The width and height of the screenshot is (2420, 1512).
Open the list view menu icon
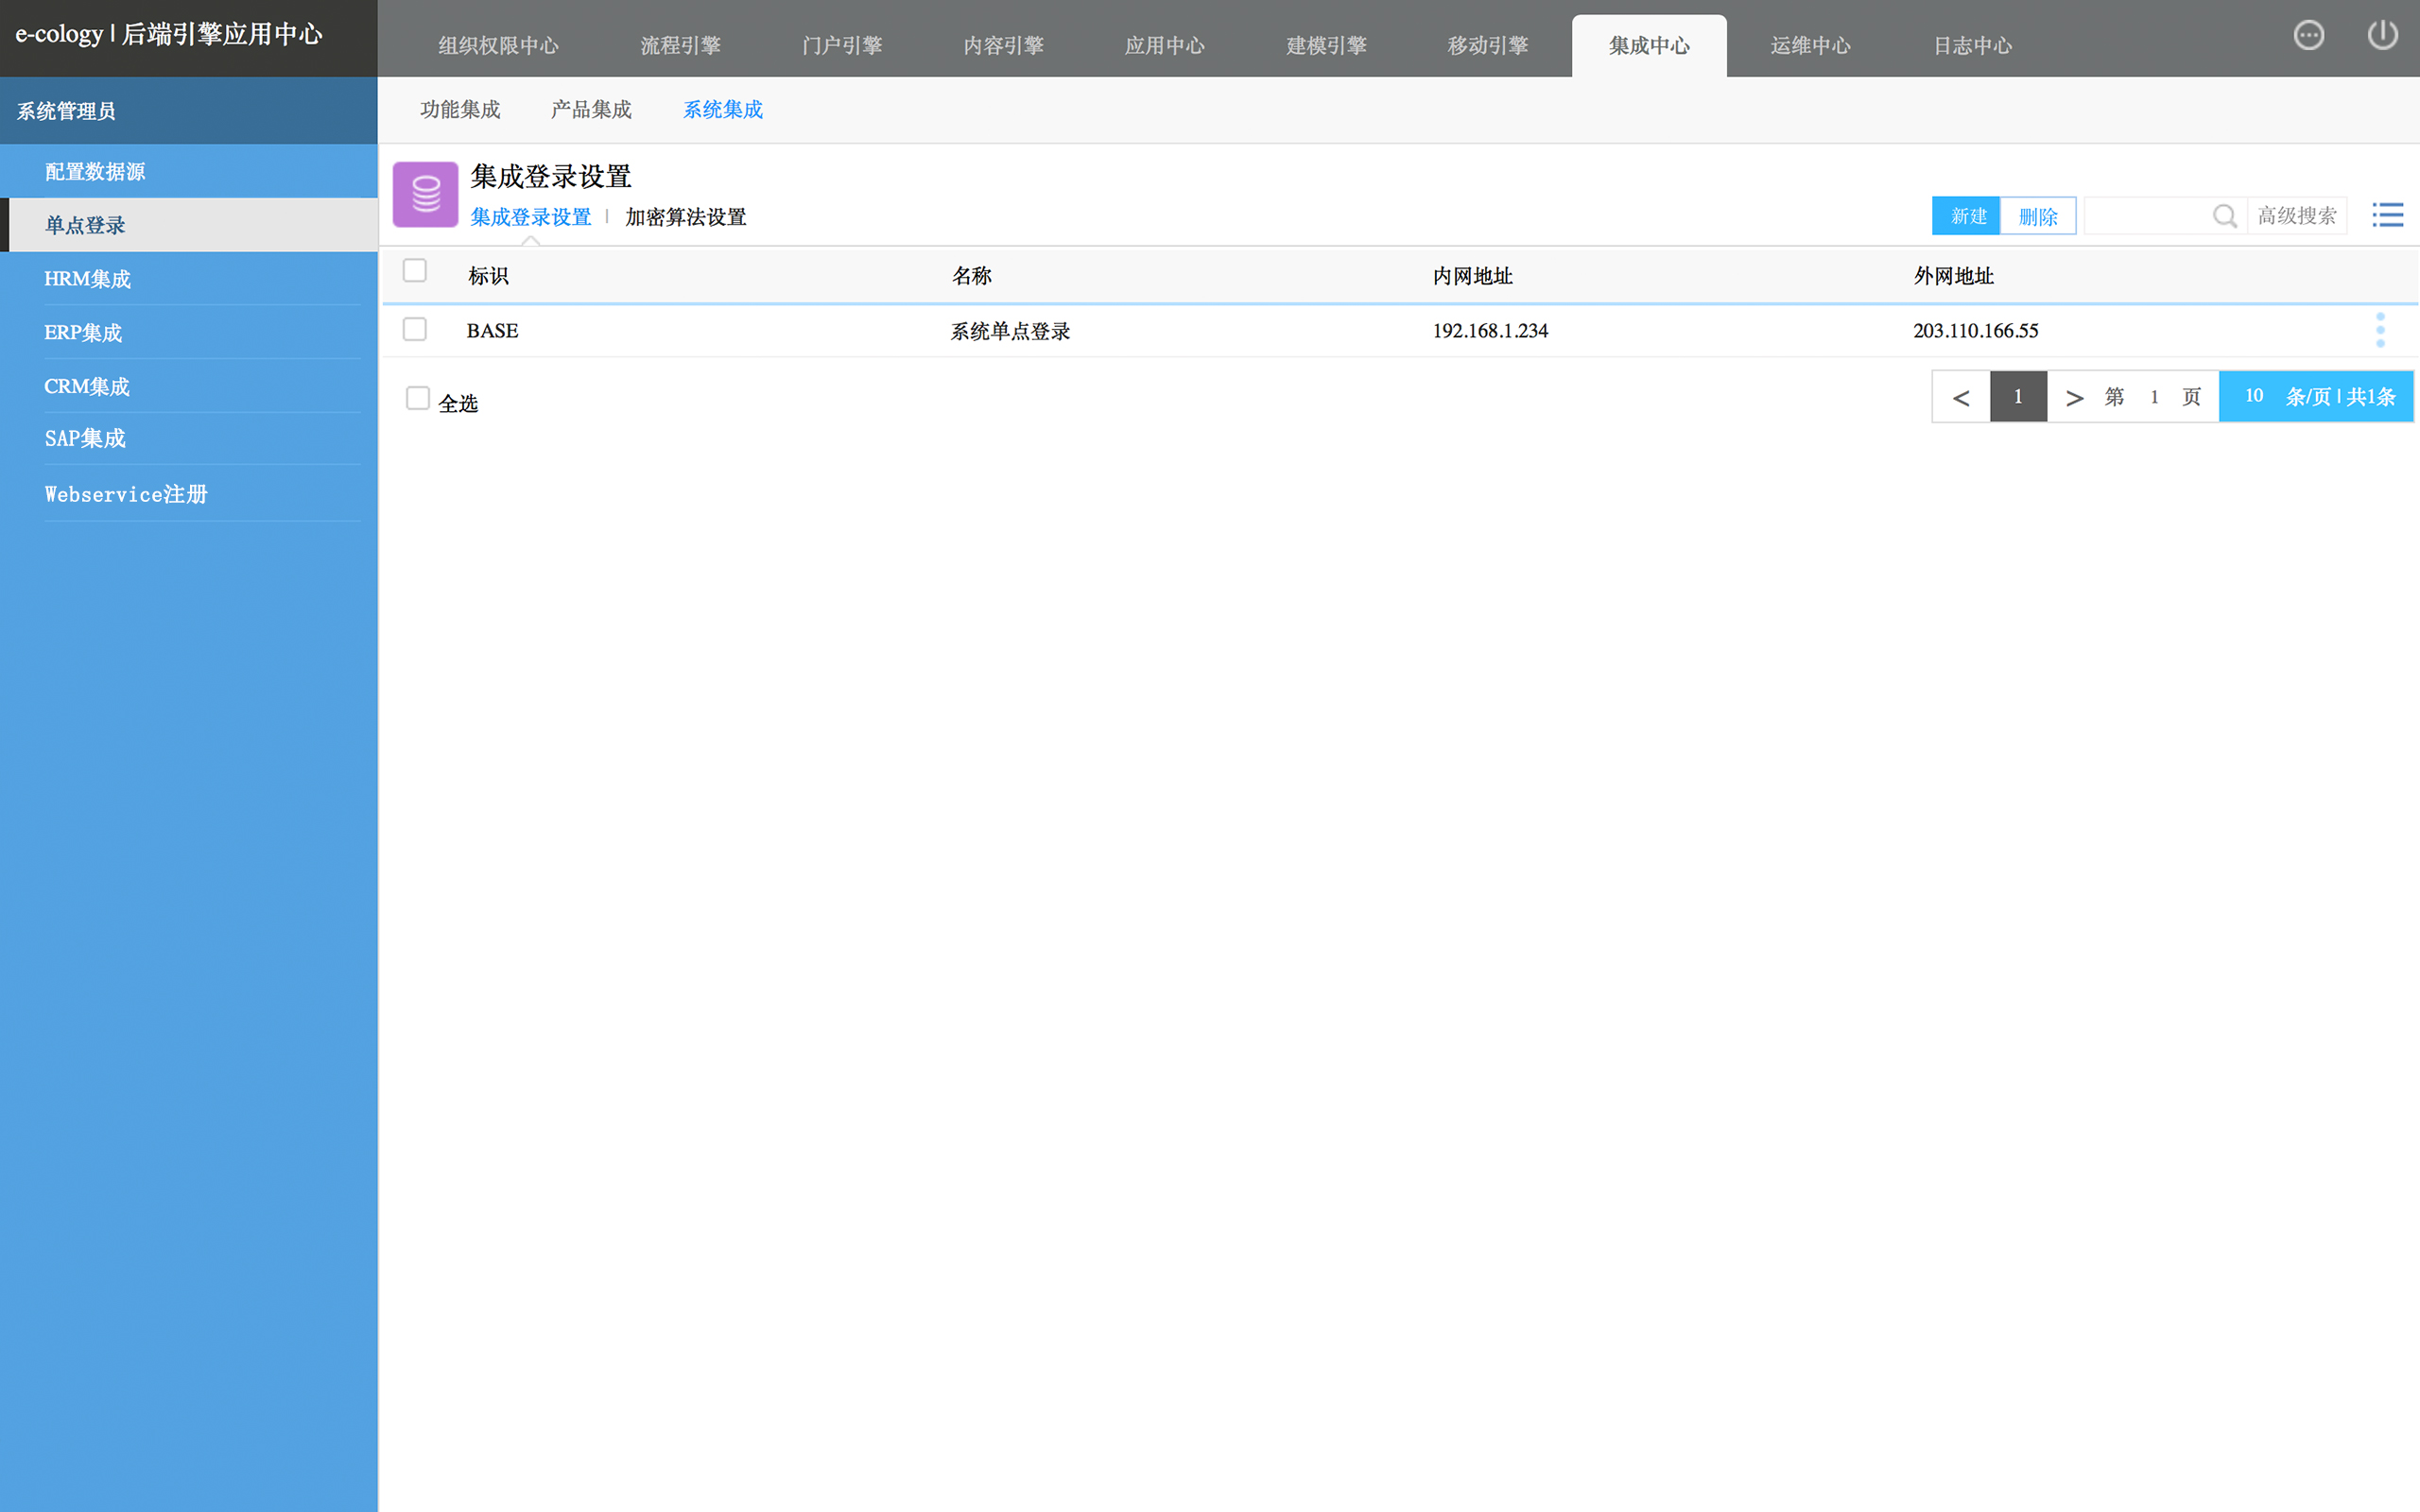[x=2388, y=215]
